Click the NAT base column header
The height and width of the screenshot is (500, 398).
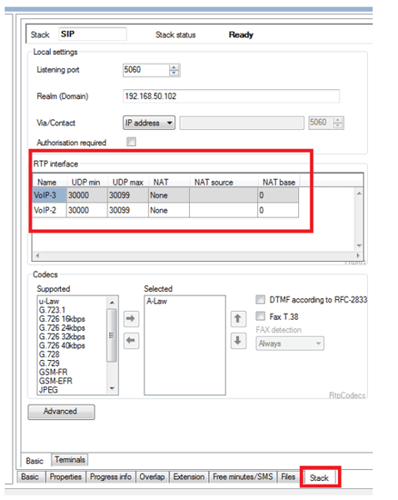click(x=279, y=182)
